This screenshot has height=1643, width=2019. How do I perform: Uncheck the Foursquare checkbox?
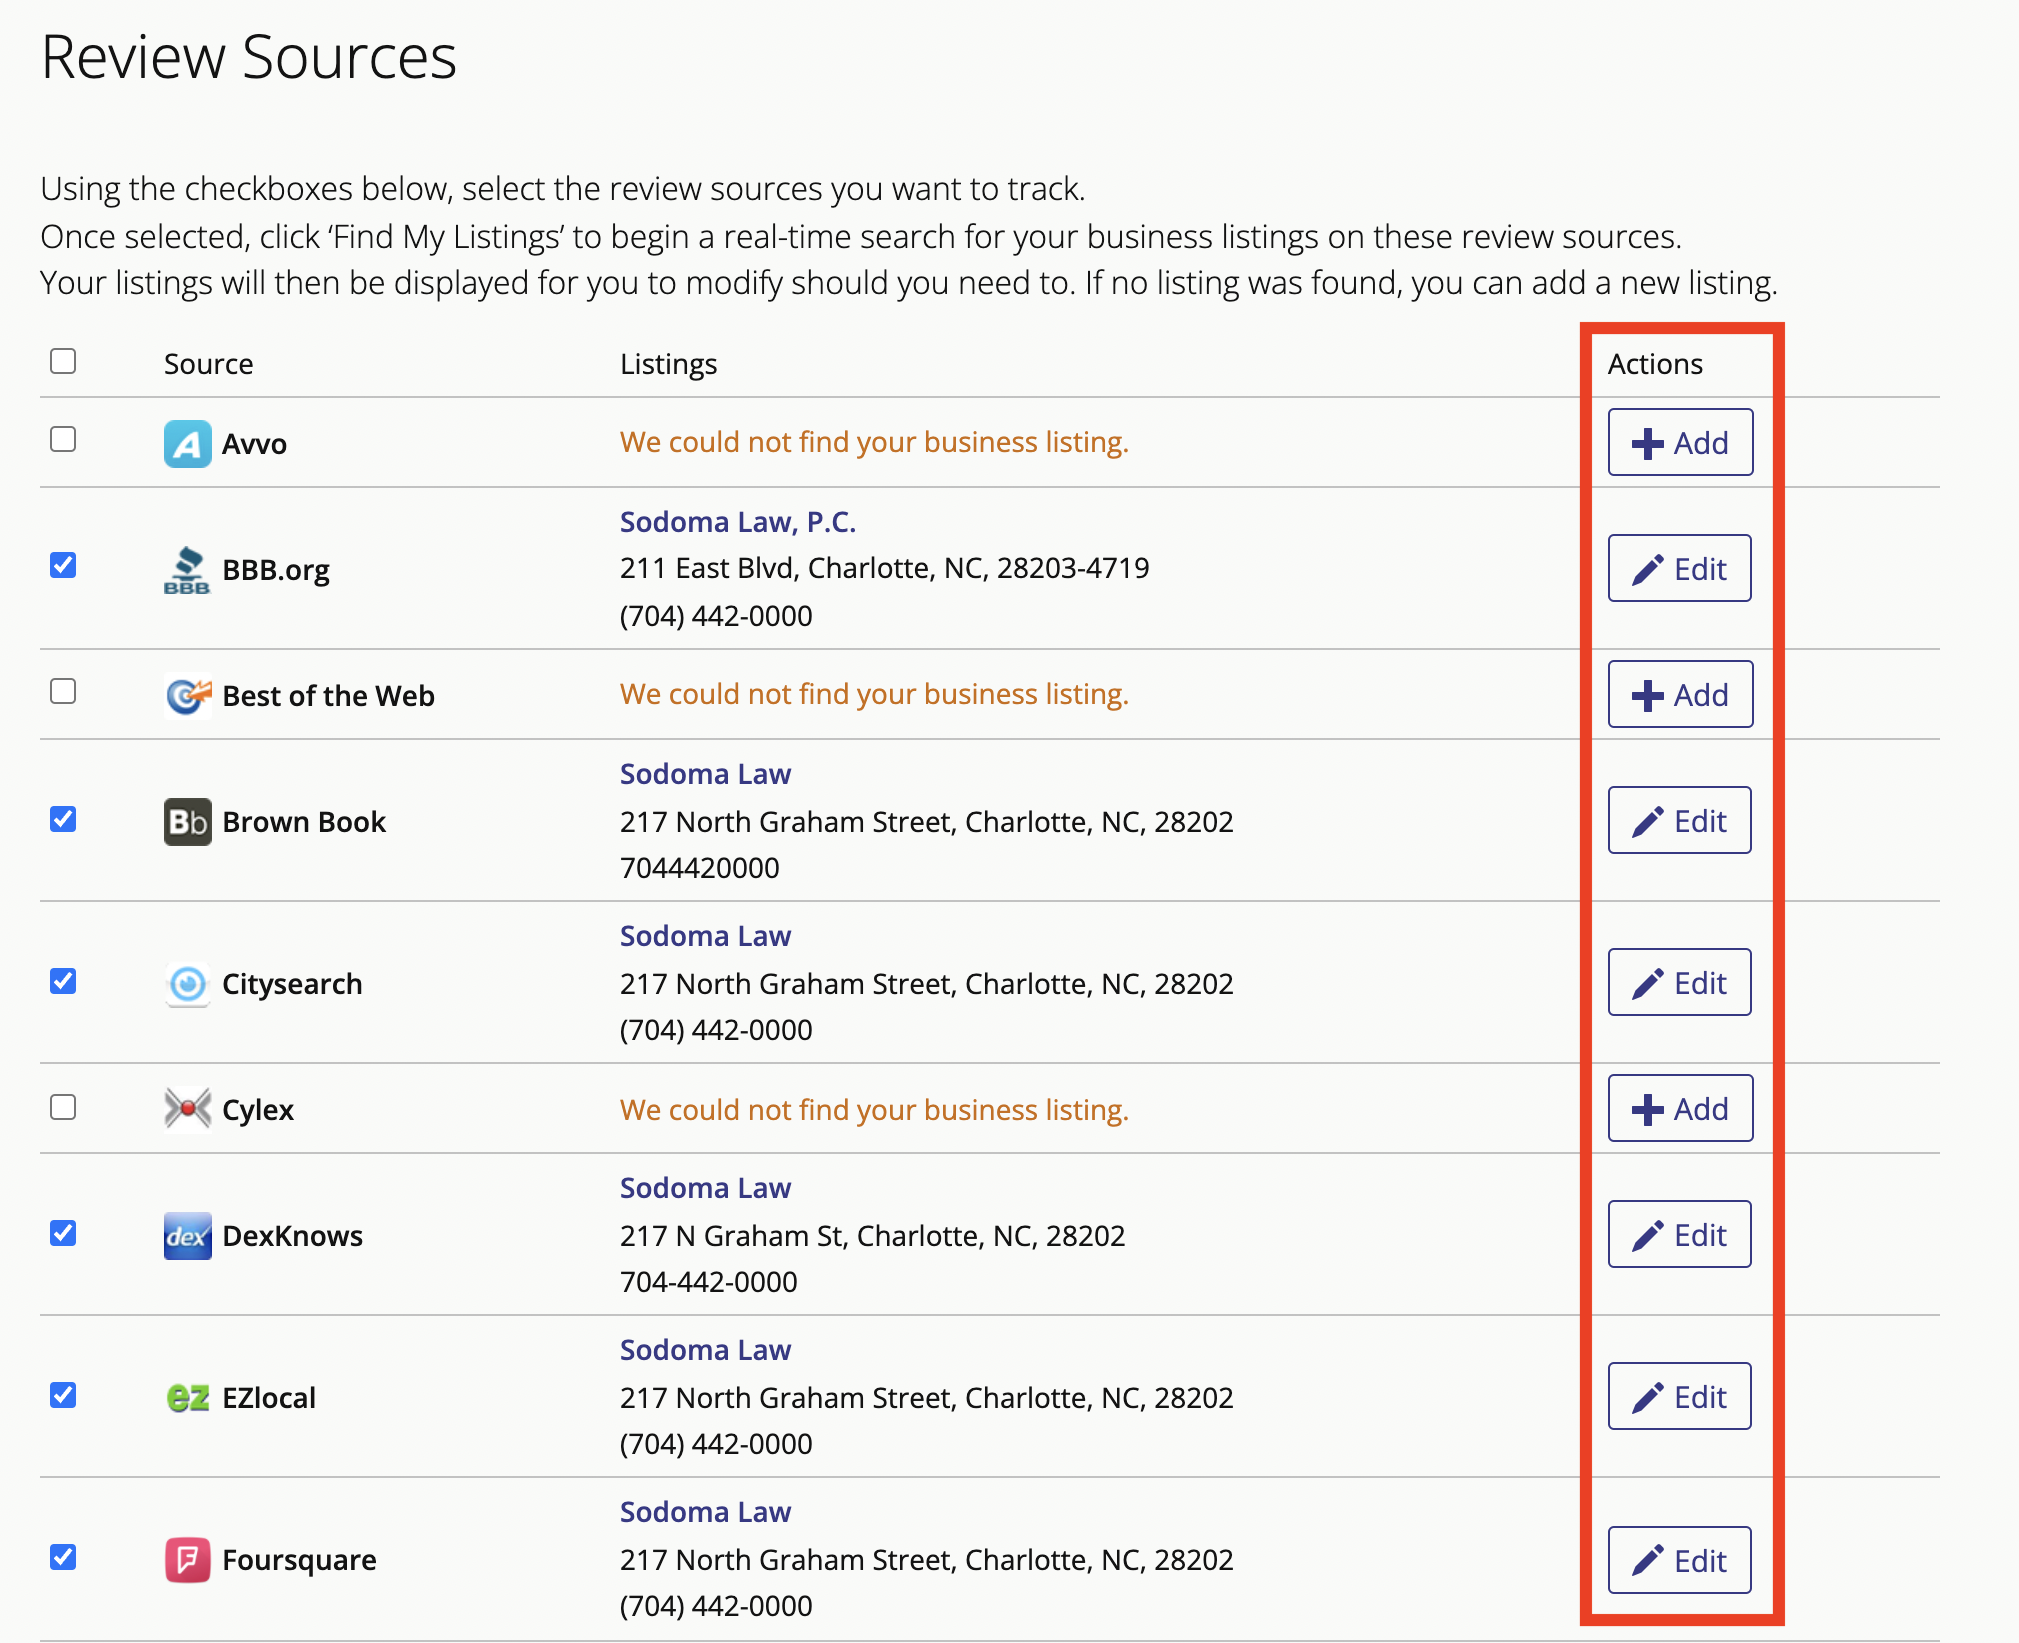click(63, 1557)
